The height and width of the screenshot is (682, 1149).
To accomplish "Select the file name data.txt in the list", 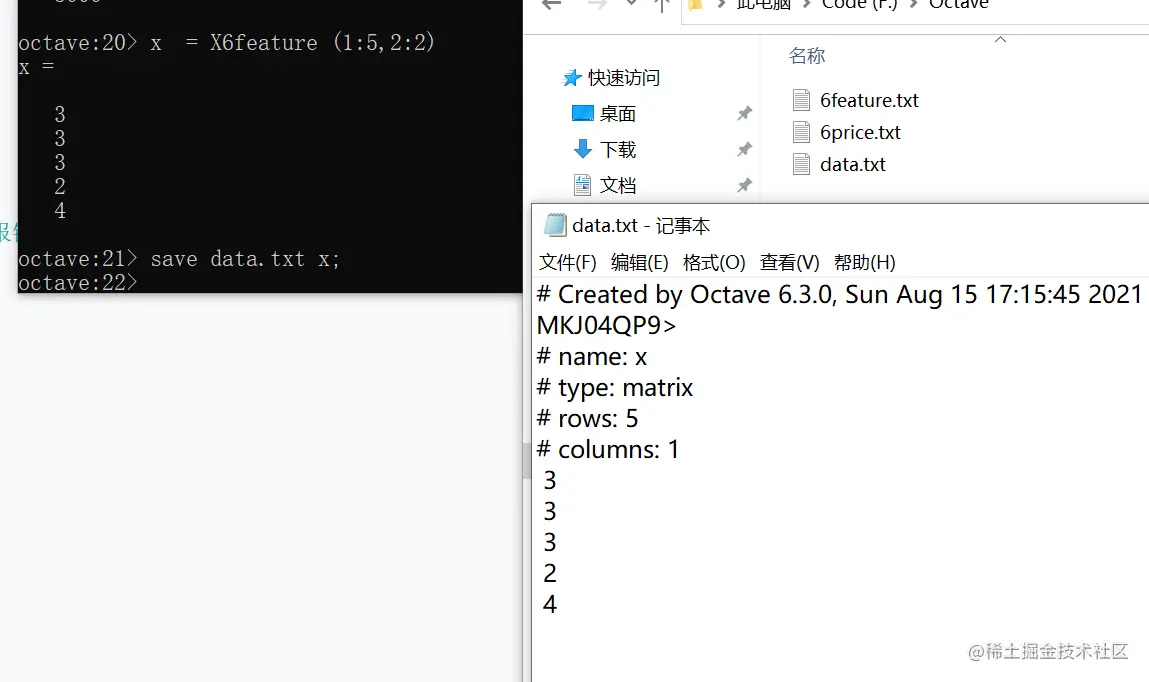I will click(x=853, y=165).
